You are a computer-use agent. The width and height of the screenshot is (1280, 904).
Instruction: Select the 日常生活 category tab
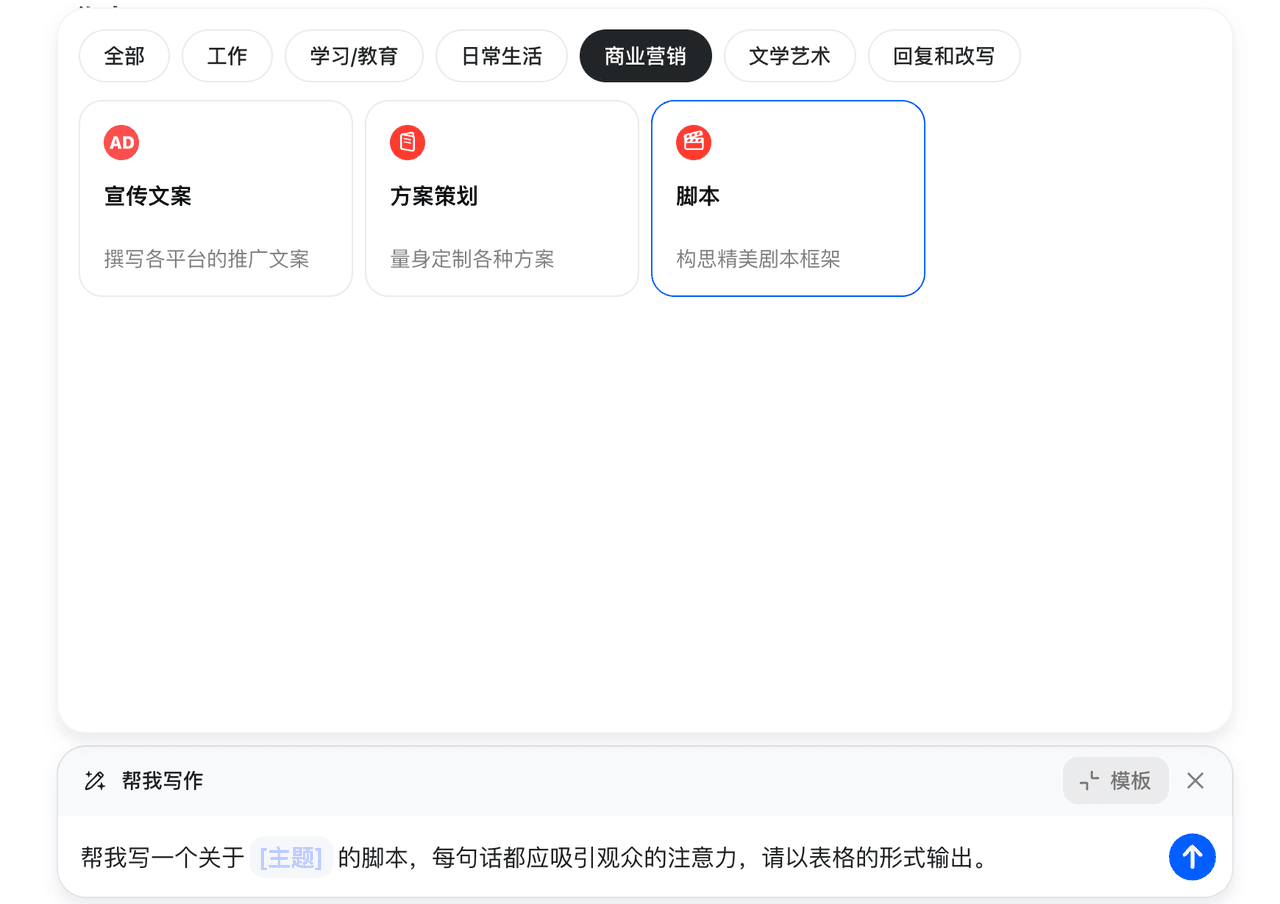501,56
